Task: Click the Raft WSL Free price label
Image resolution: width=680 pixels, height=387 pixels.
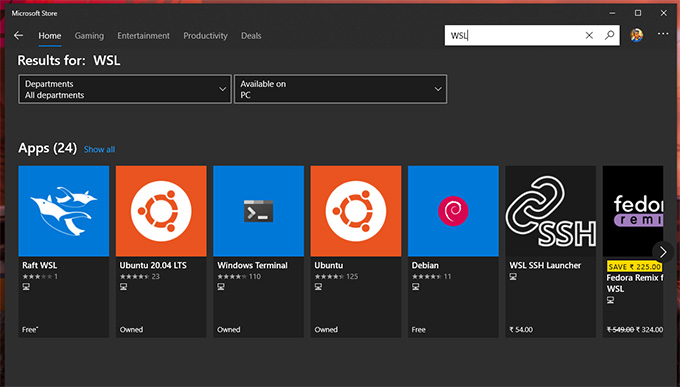Action: pos(30,330)
